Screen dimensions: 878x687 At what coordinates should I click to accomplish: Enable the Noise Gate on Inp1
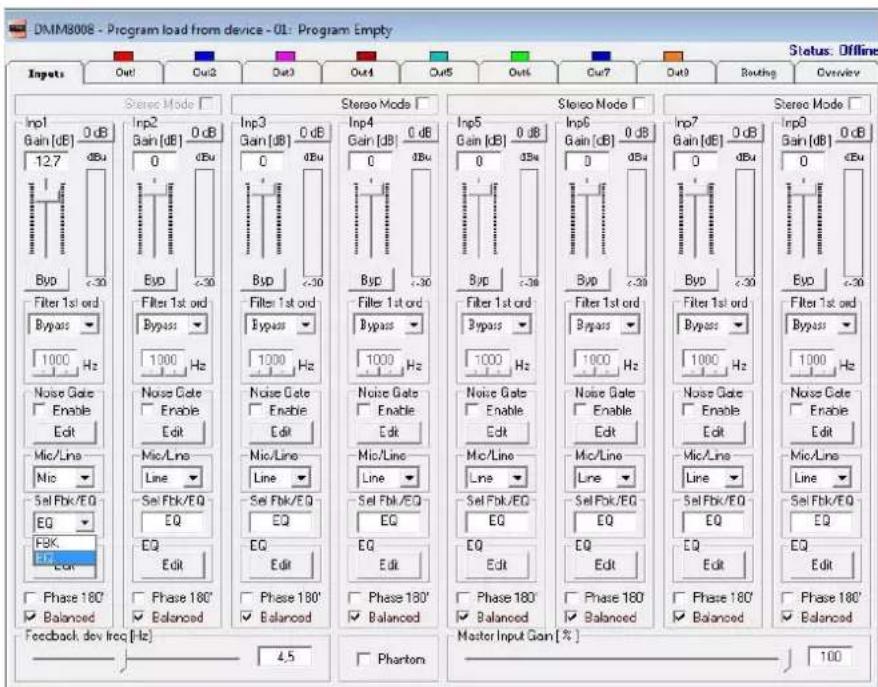tap(39, 410)
